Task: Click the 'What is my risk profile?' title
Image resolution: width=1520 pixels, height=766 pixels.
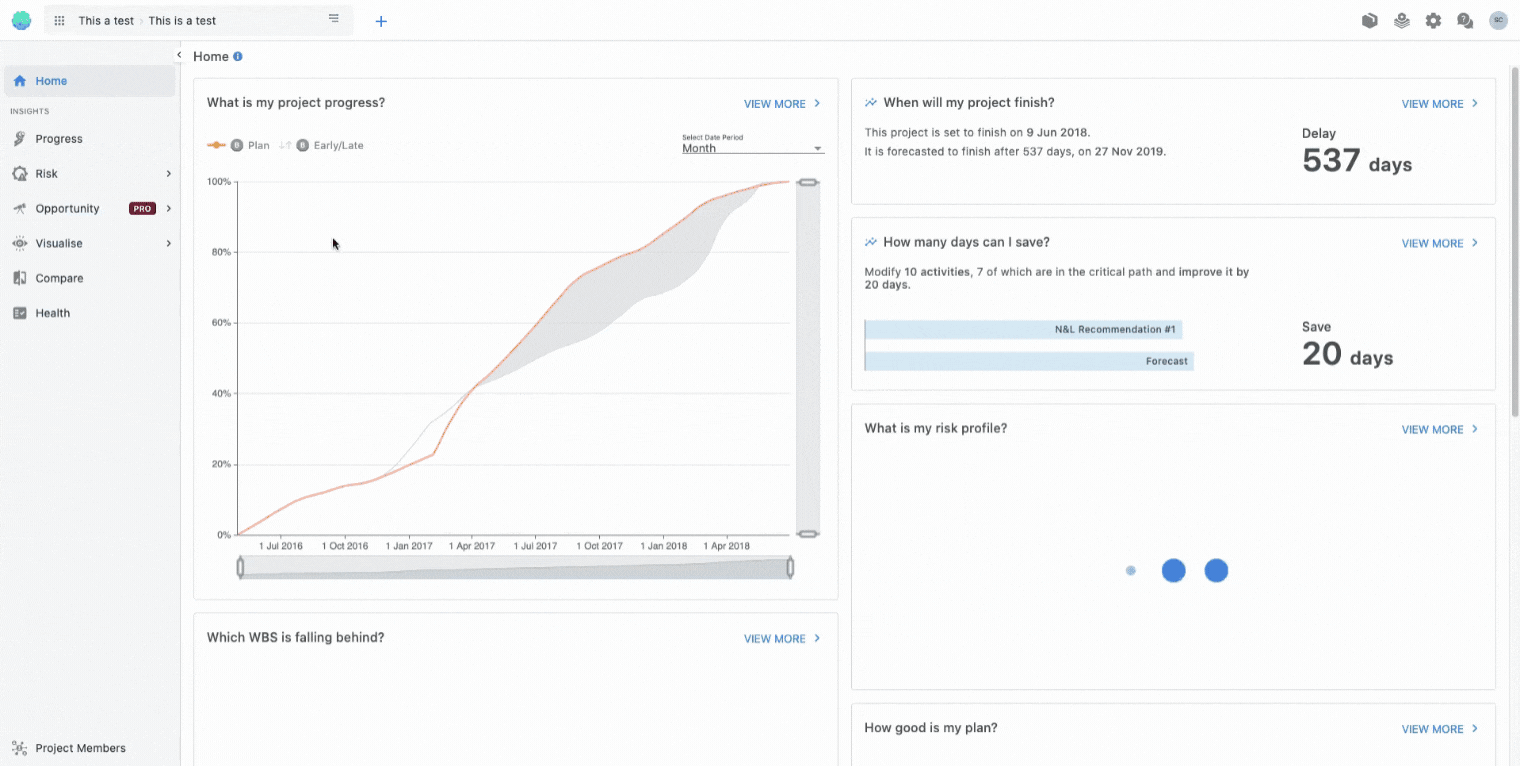Action: click(x=935, y=428)
